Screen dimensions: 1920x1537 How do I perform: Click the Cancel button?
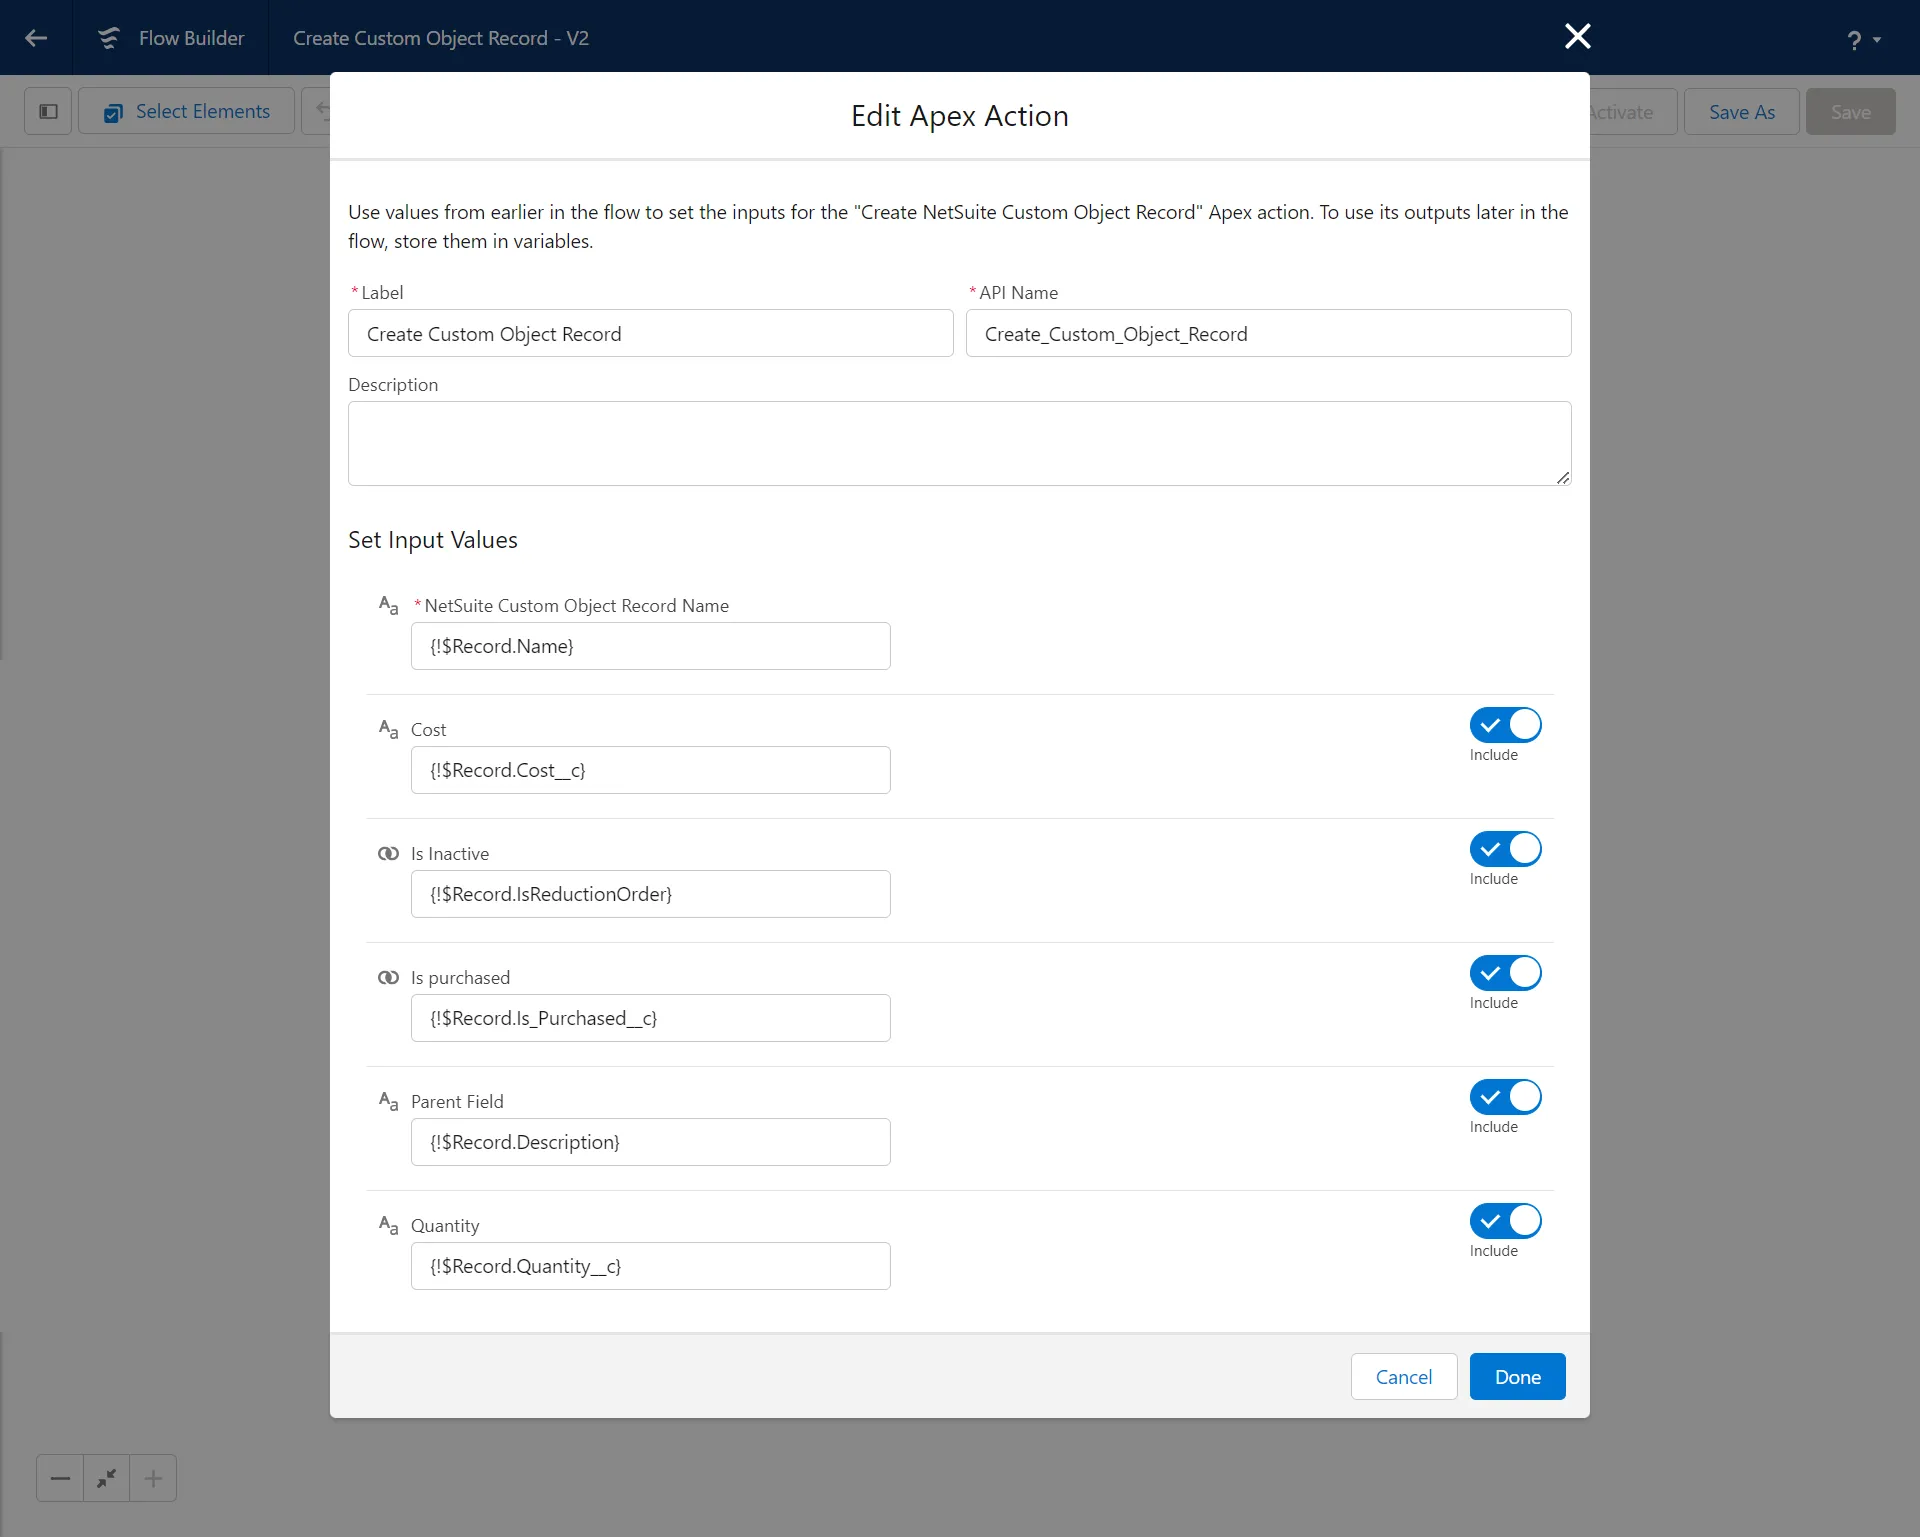[1404, 1377]
